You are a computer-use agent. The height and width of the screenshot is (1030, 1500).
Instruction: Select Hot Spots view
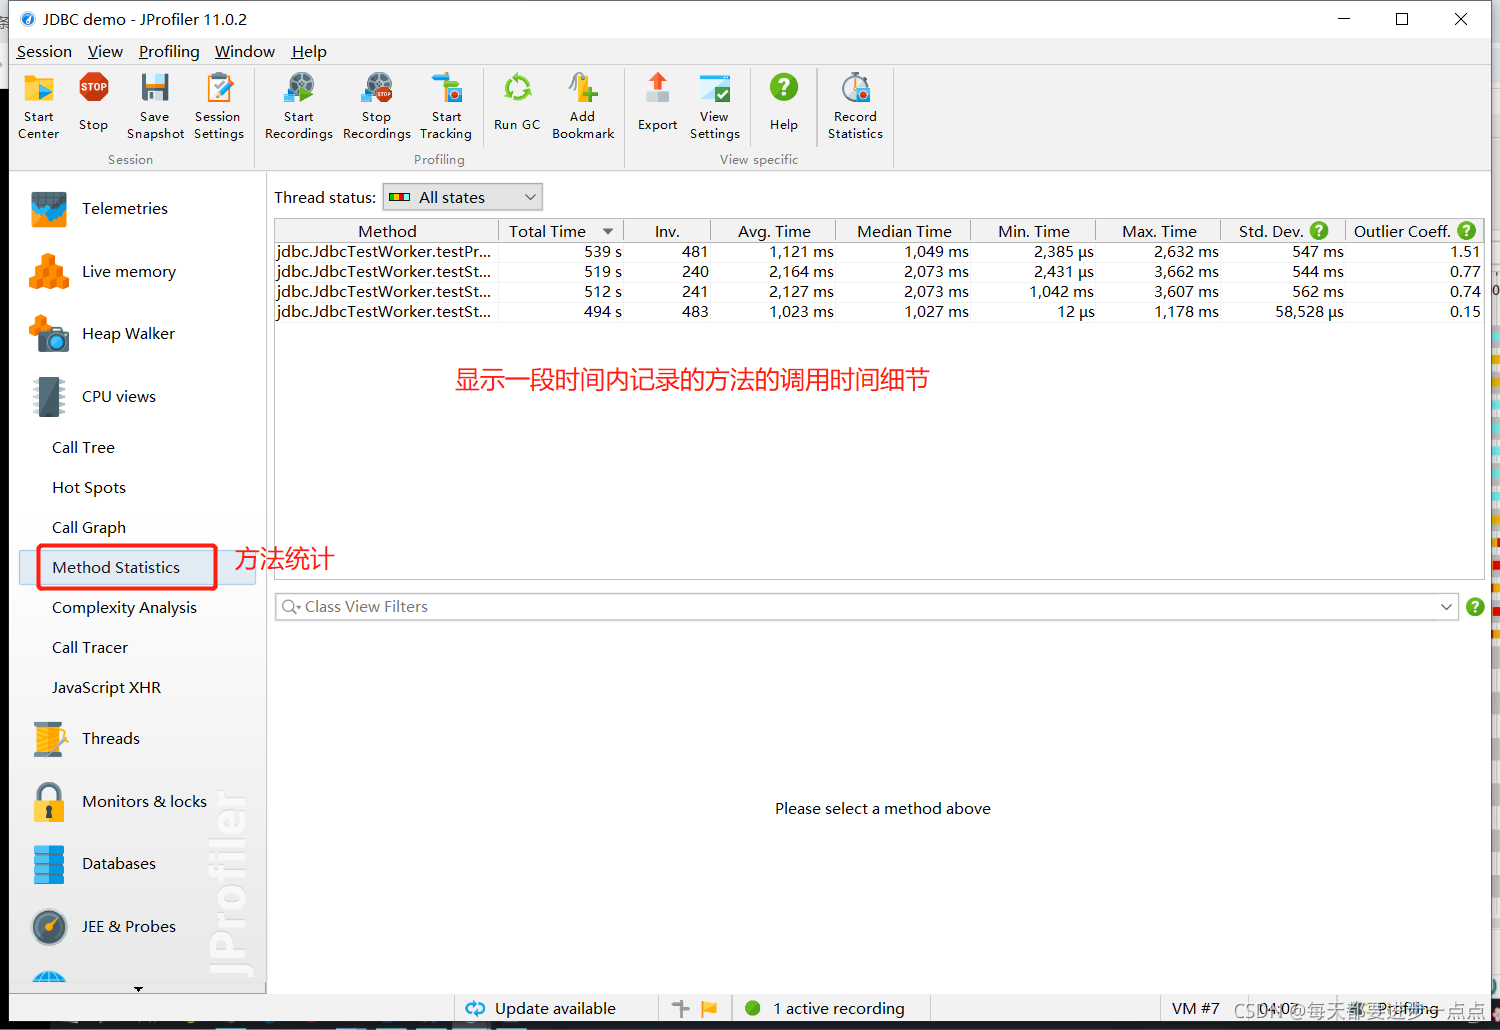(89, 488)
